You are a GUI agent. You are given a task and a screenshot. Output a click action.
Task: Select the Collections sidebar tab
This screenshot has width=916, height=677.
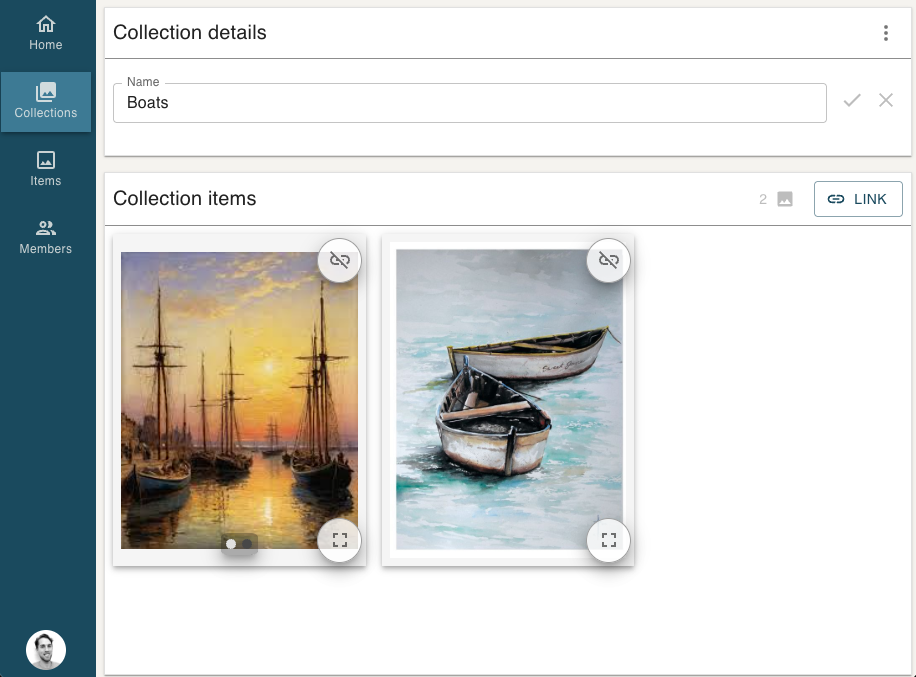click(x=46, y=101)
